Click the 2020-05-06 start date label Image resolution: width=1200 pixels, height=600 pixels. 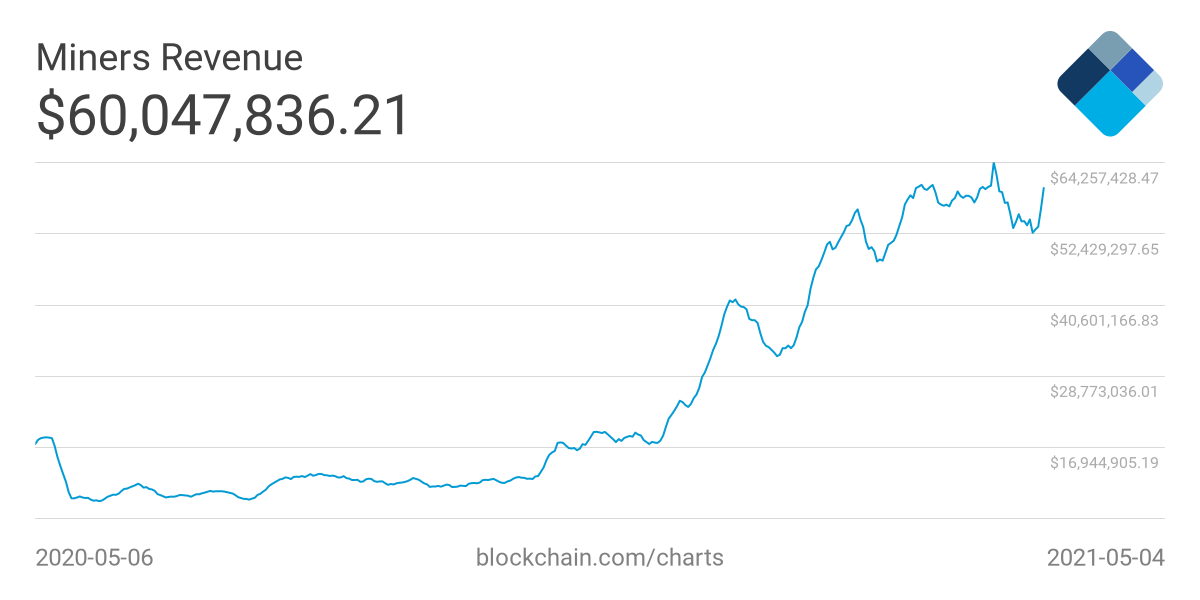(95, 557)
